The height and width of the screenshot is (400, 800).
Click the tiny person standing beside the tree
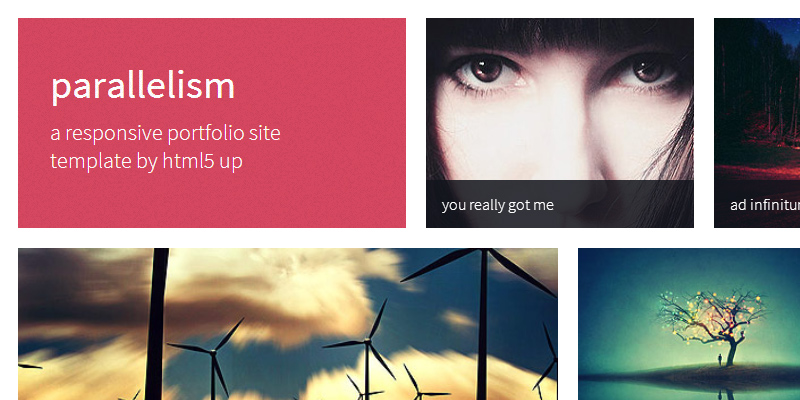720,360
